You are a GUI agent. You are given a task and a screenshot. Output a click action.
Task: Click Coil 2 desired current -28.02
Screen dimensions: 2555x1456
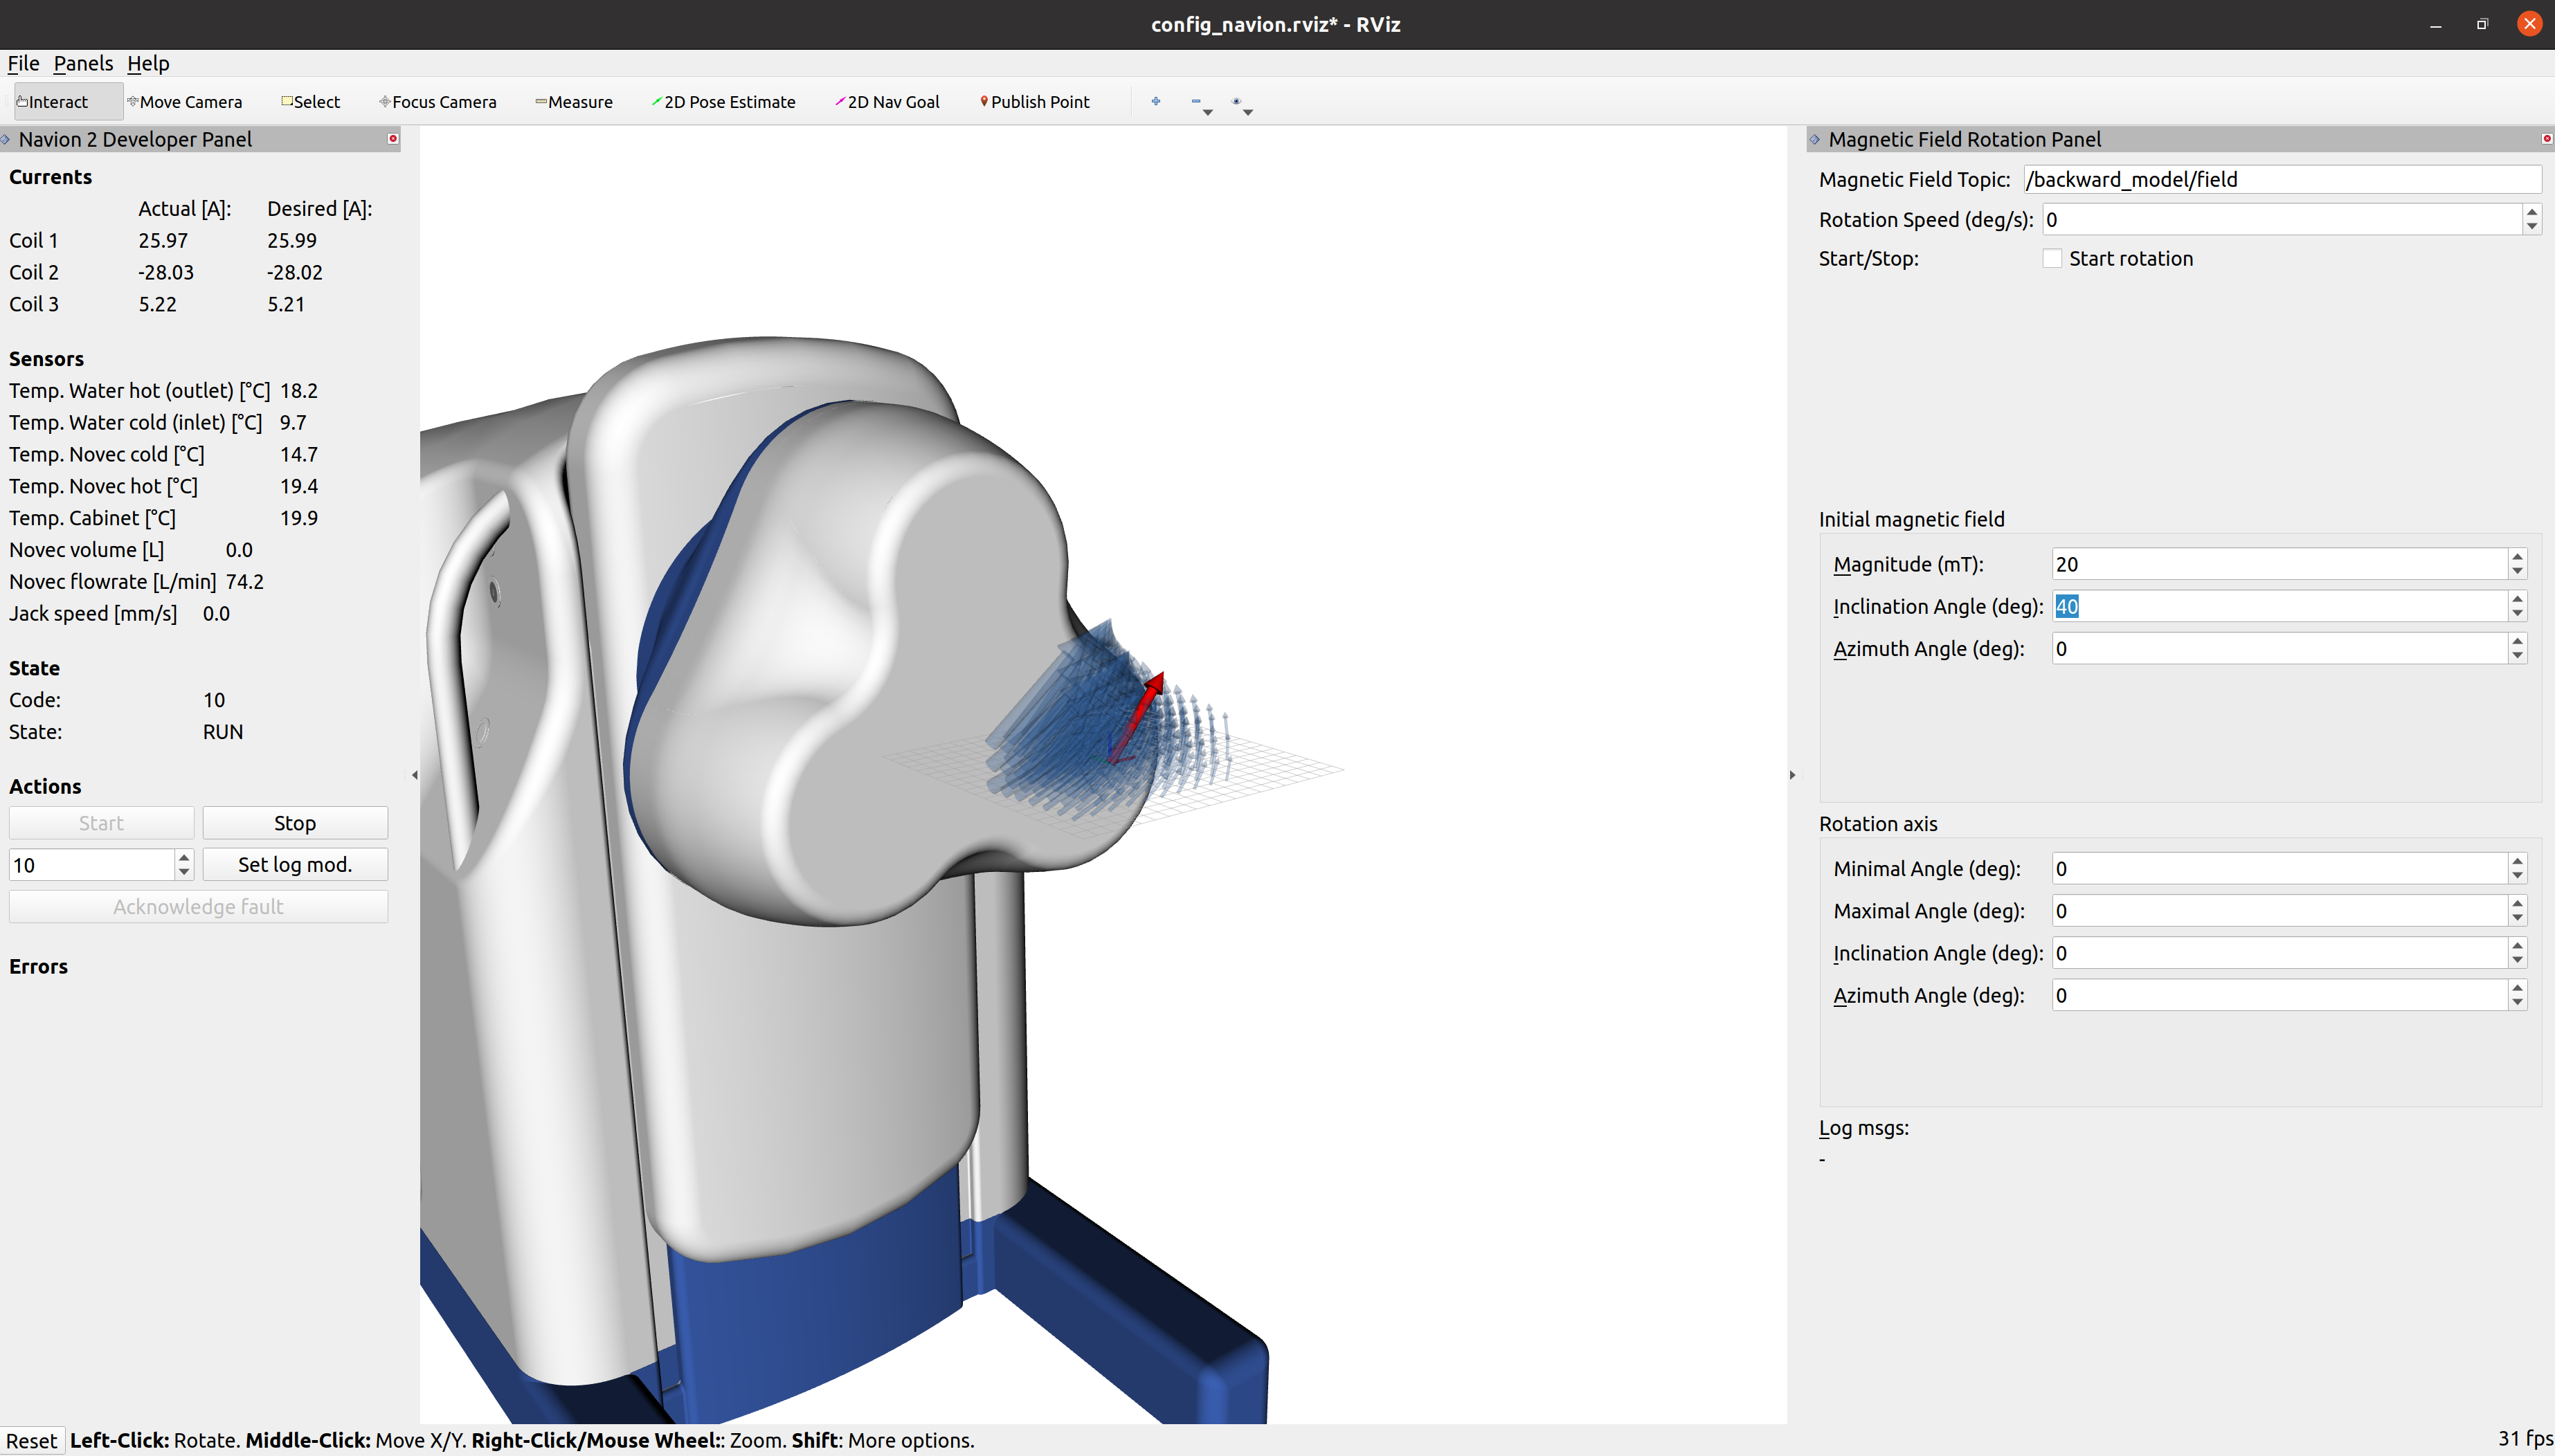(x=294, y=272)
